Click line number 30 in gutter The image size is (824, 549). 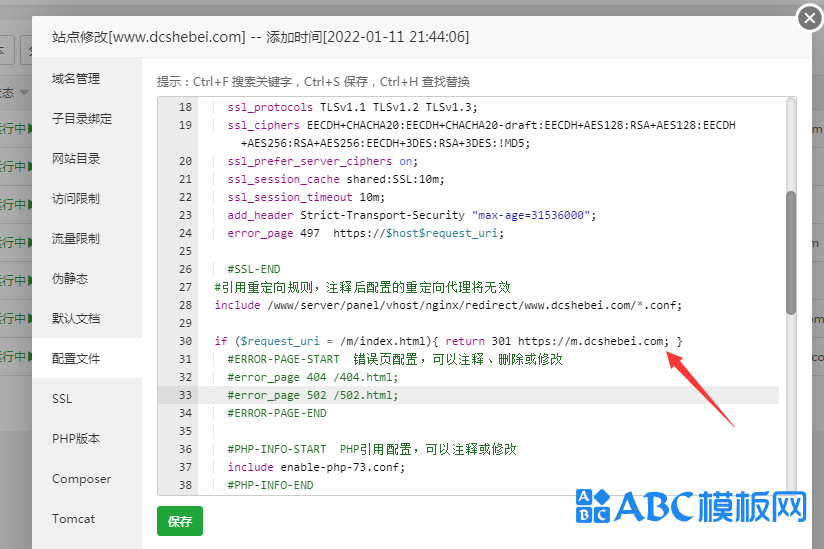(x=185, y=341)
